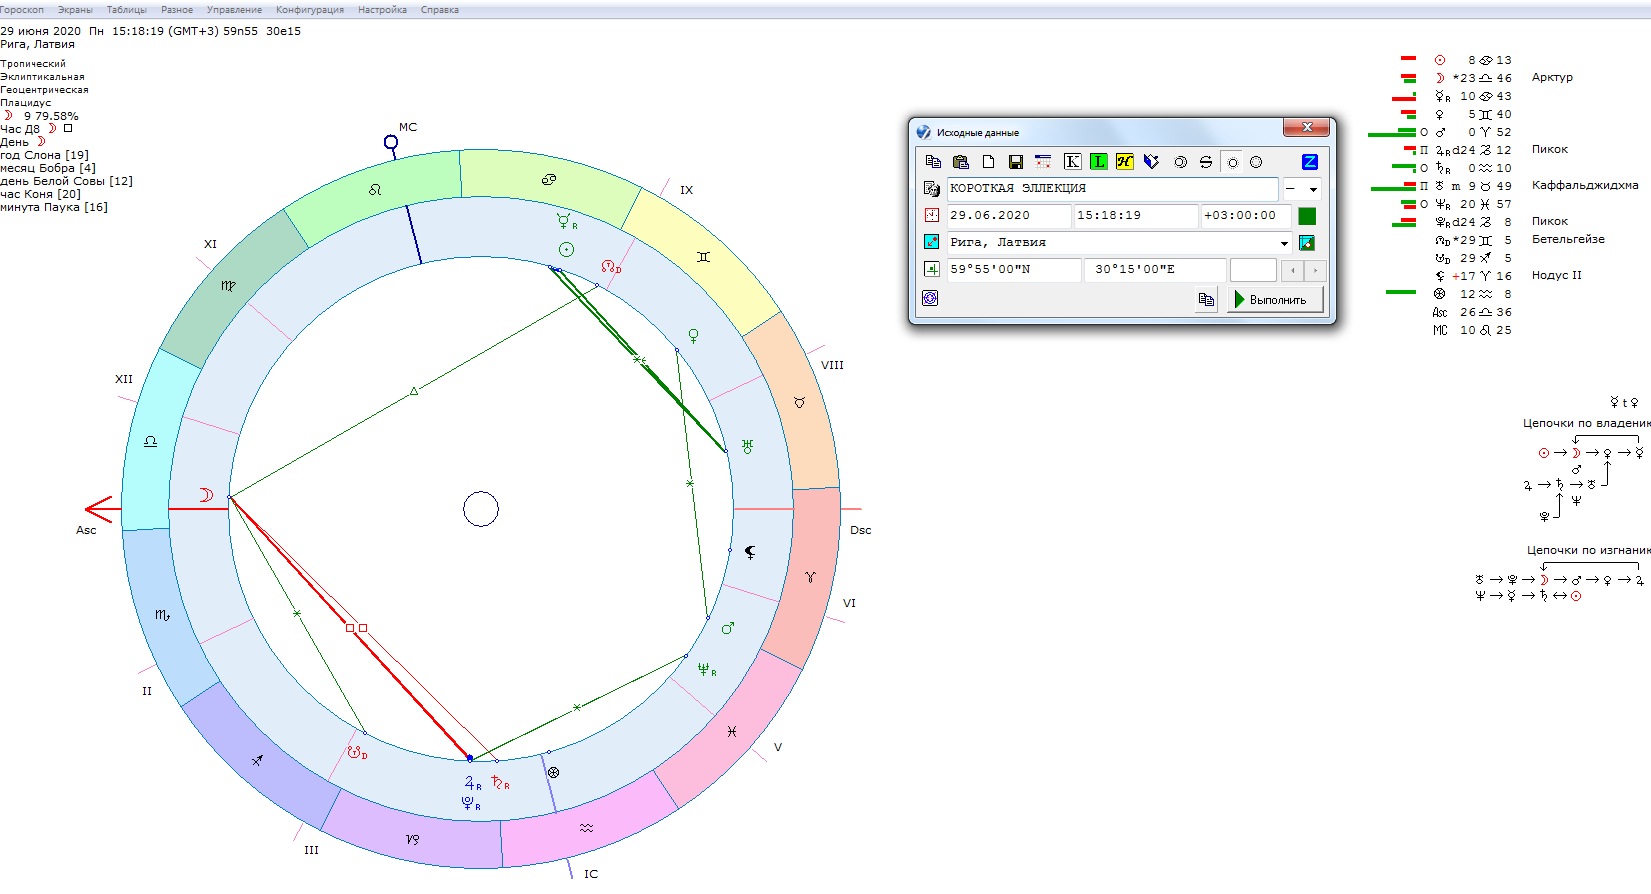Viewport: 1651px width, 894px height.
Task: Click the white K icon
Action: 1072,162
